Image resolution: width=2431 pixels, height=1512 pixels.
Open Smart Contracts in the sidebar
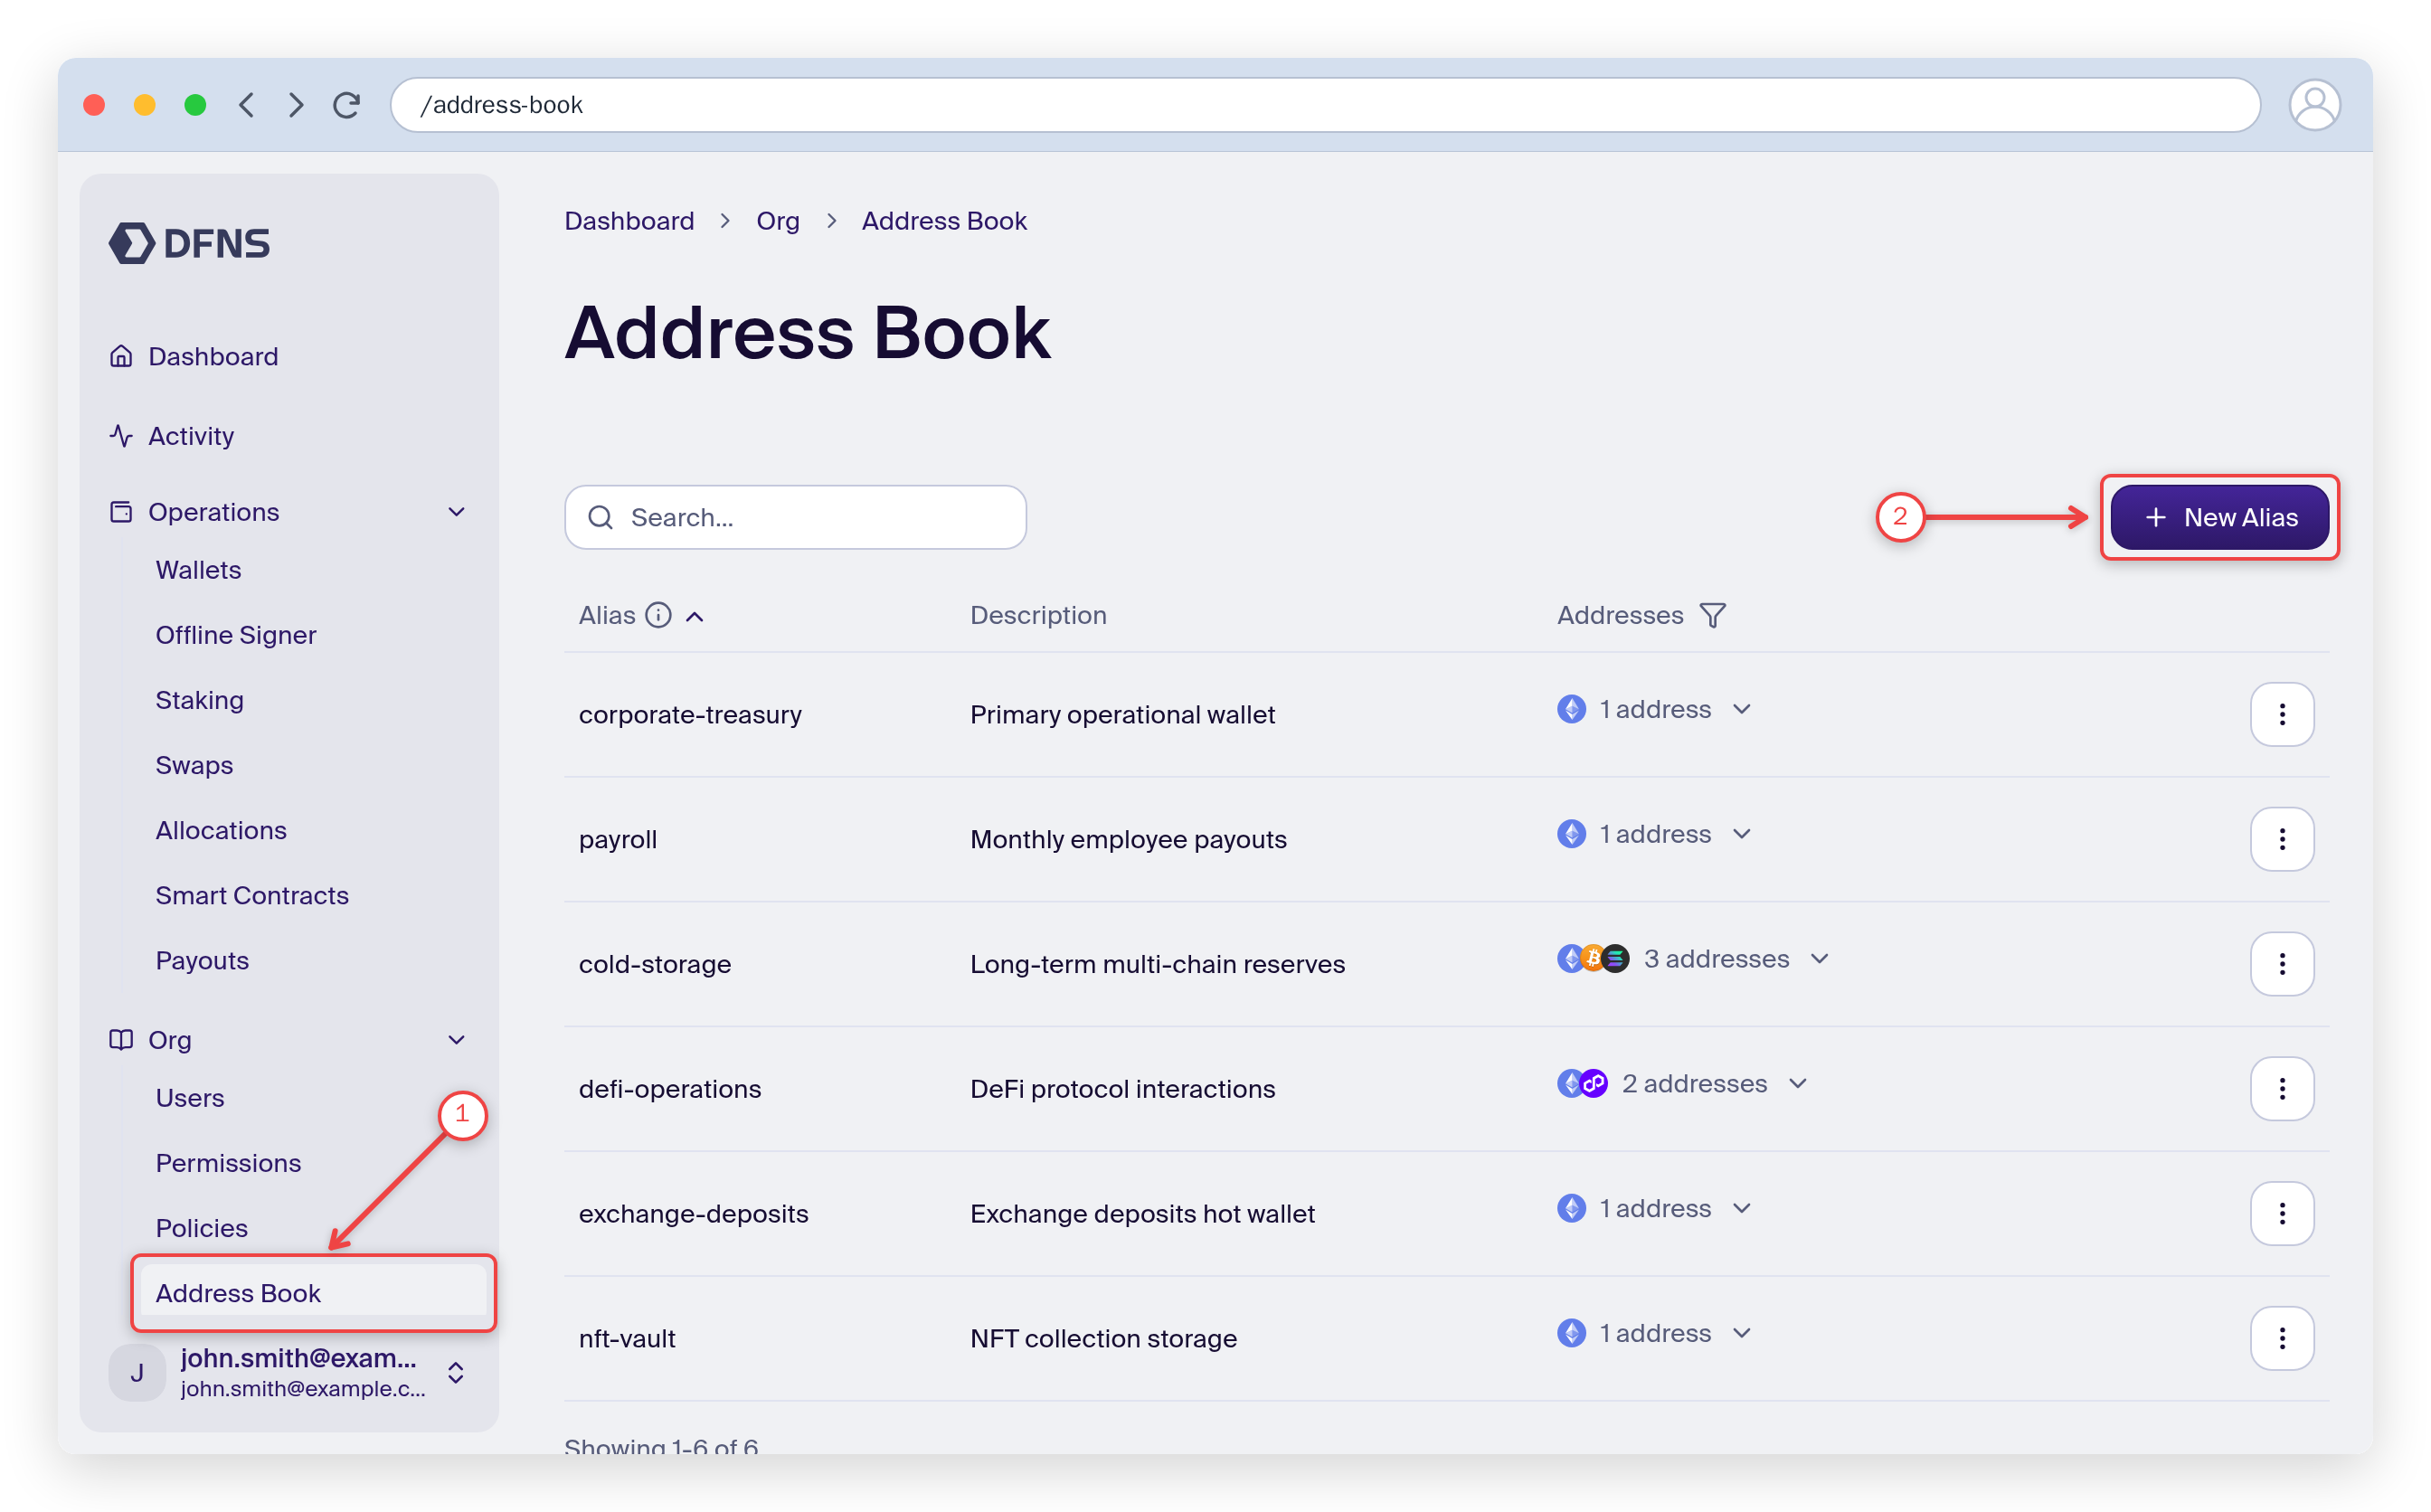click(x=252, y=895)
